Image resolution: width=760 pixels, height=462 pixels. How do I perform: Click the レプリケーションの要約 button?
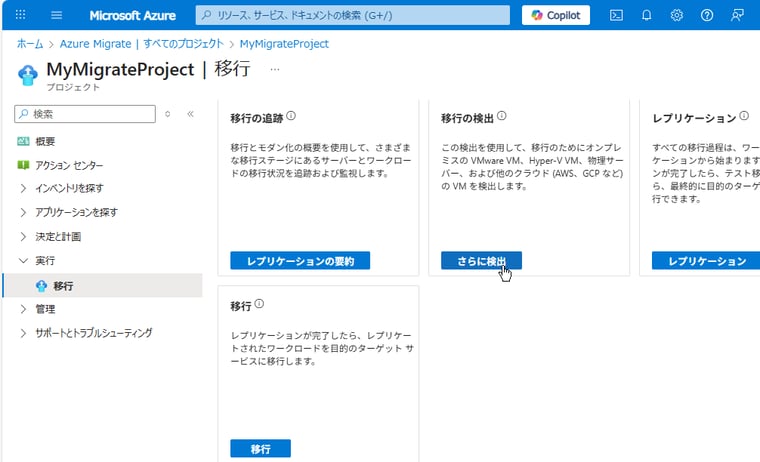[300, 261]
